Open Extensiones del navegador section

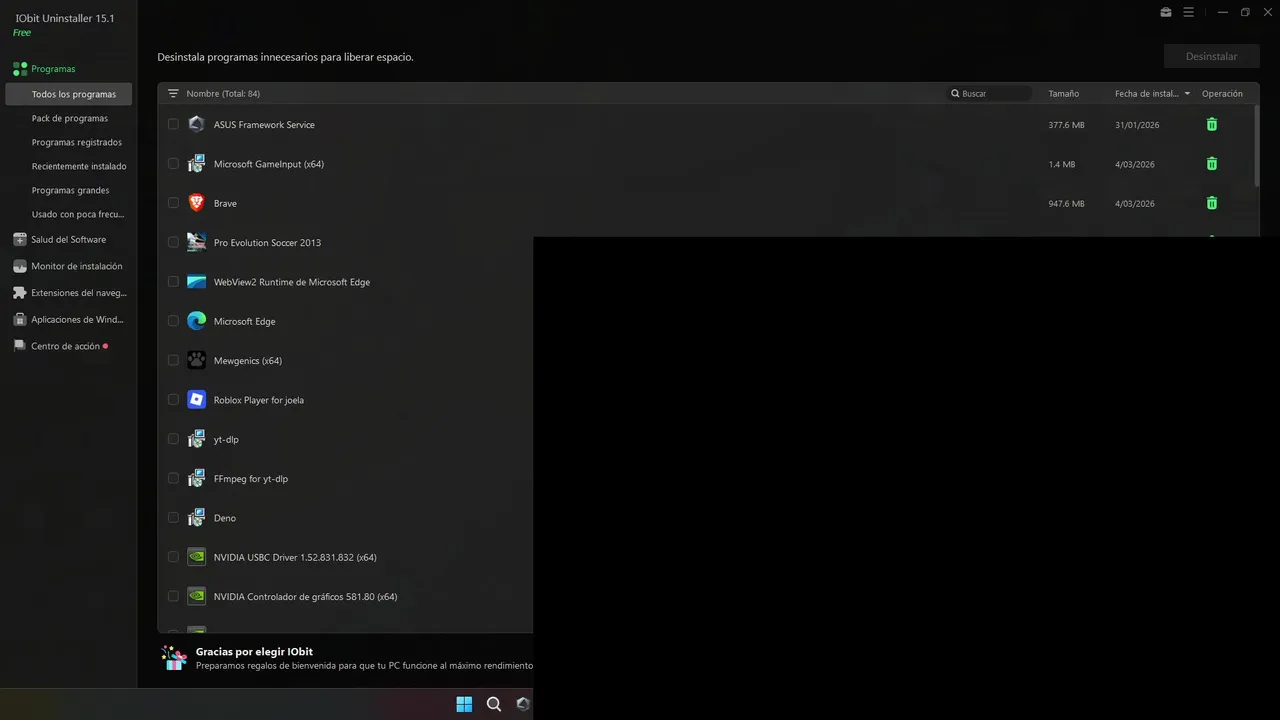(x=68, y=293)
